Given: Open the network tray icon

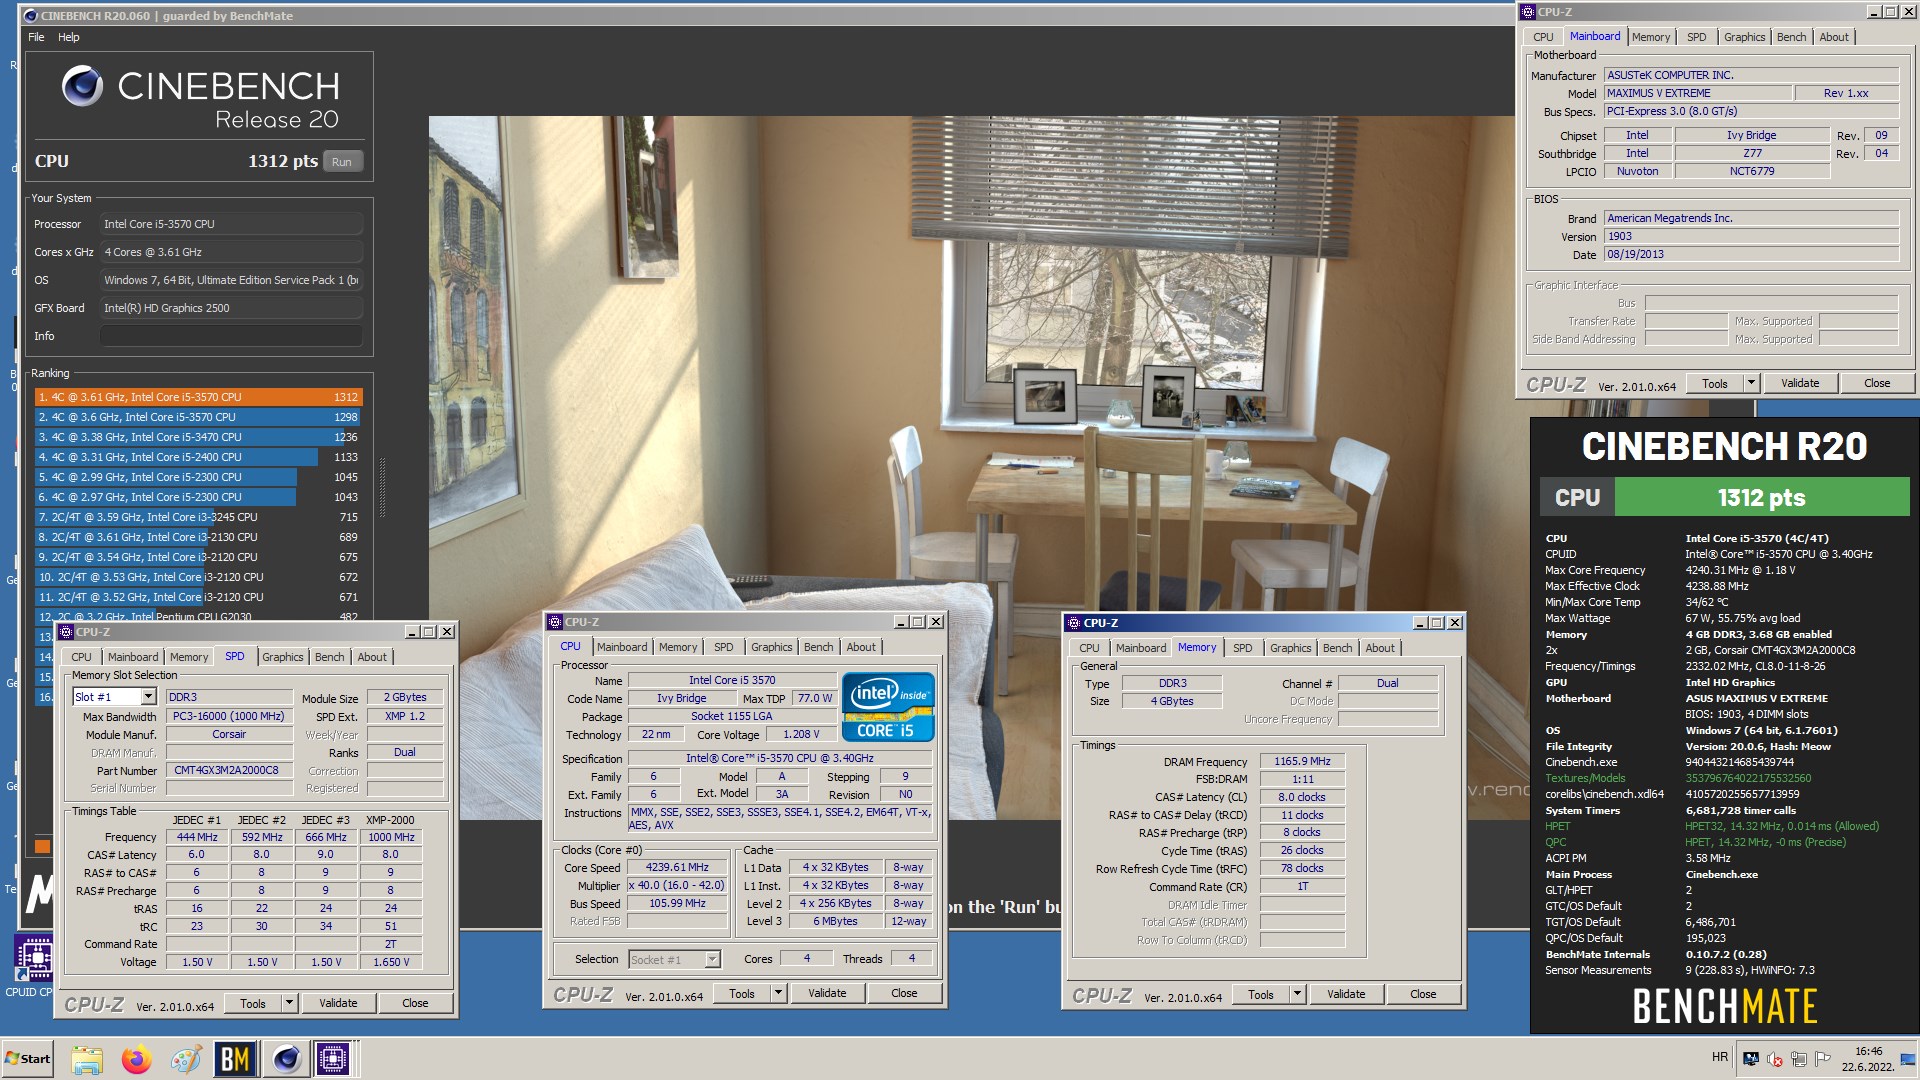Looking at the screenshot, I should tap(1799, 1059).
